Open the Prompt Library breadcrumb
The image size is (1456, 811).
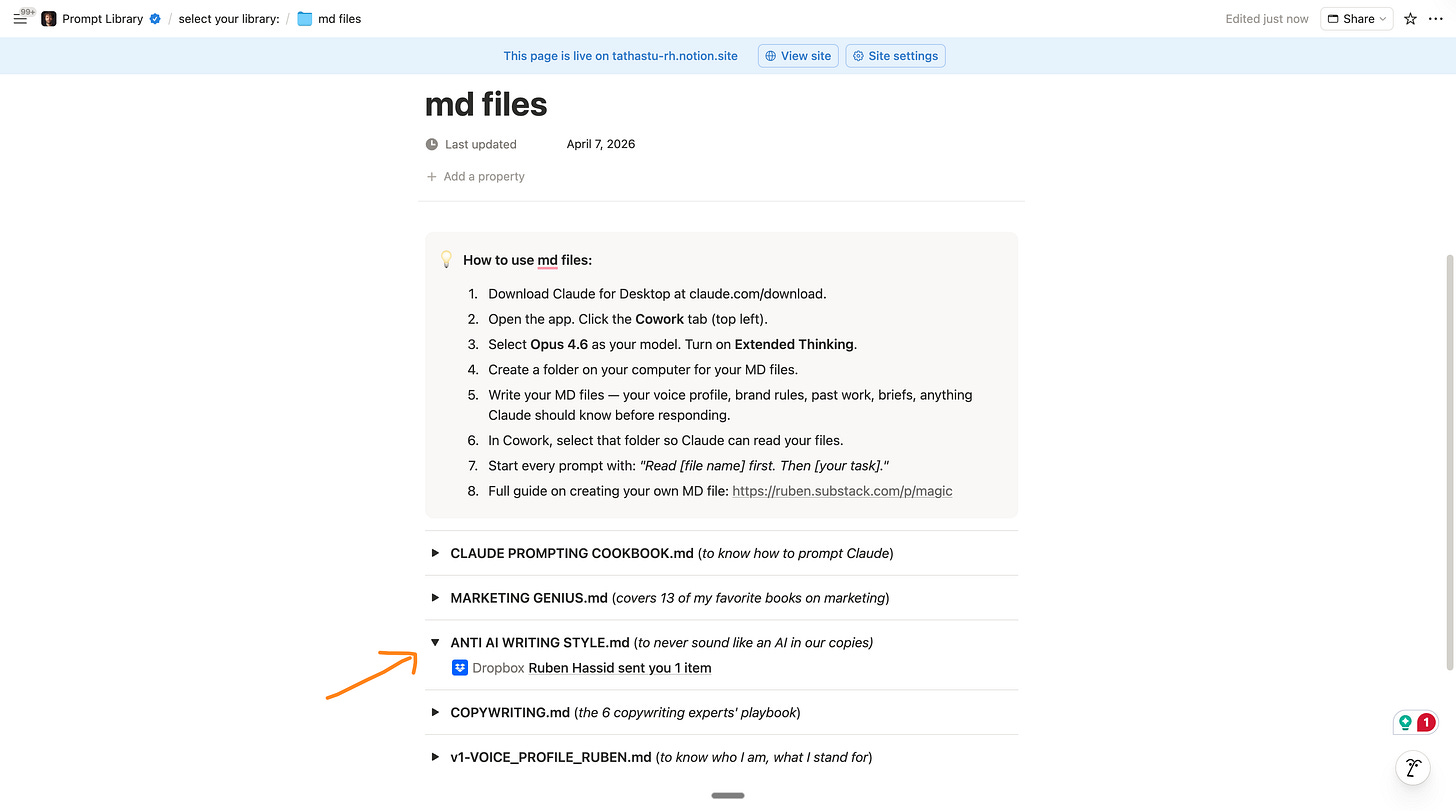(x=102, y=19)
